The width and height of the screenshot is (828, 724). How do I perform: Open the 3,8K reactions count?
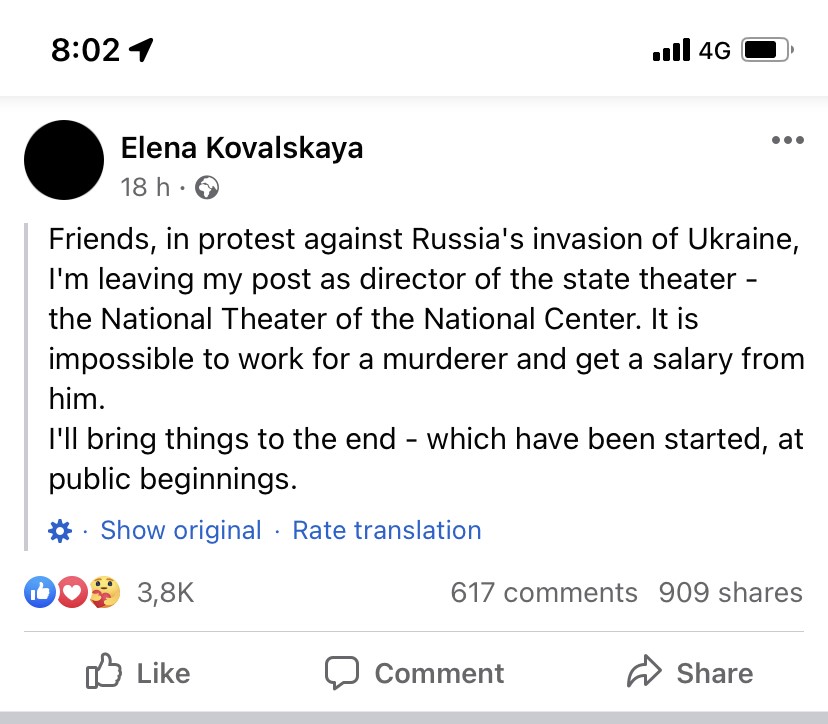pyautogui.click(x=165, y=593)
